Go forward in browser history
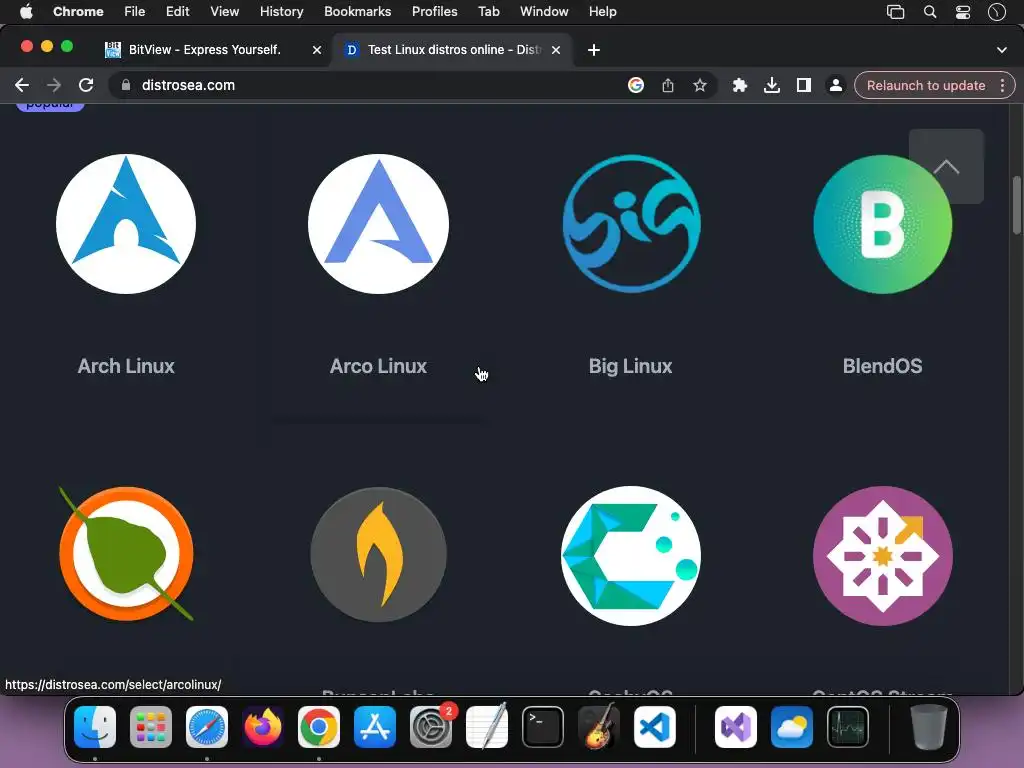This screenshot has height=768, width=1024. tap(54, 85)
